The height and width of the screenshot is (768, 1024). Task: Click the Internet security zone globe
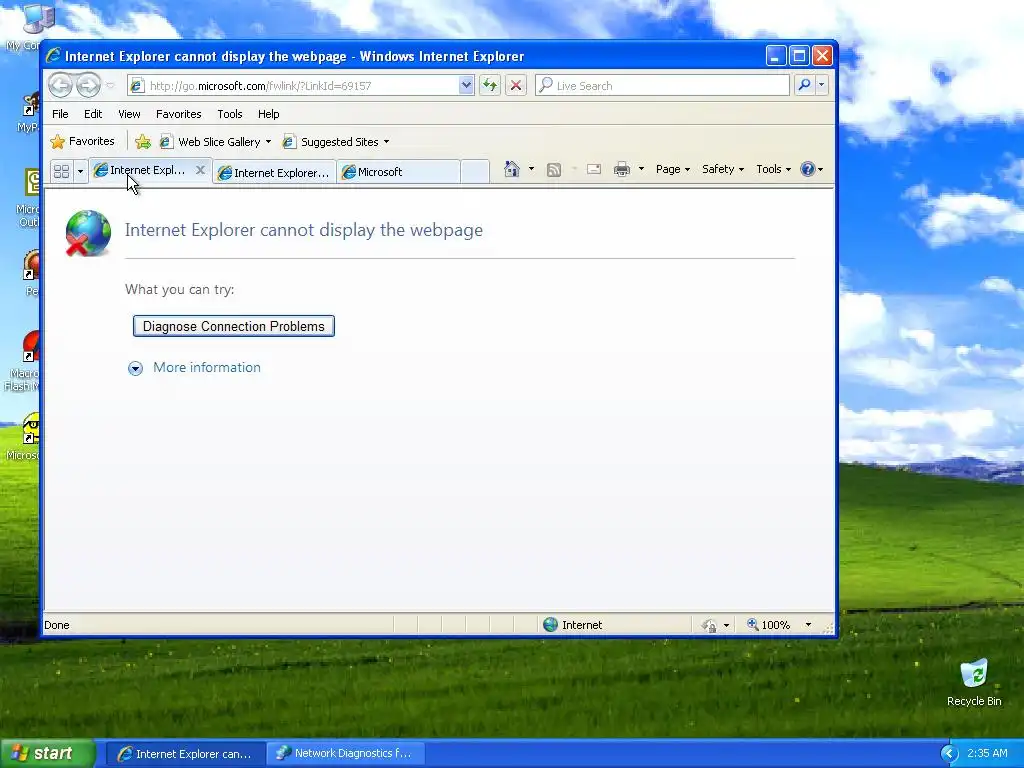[x=551, y=624]
